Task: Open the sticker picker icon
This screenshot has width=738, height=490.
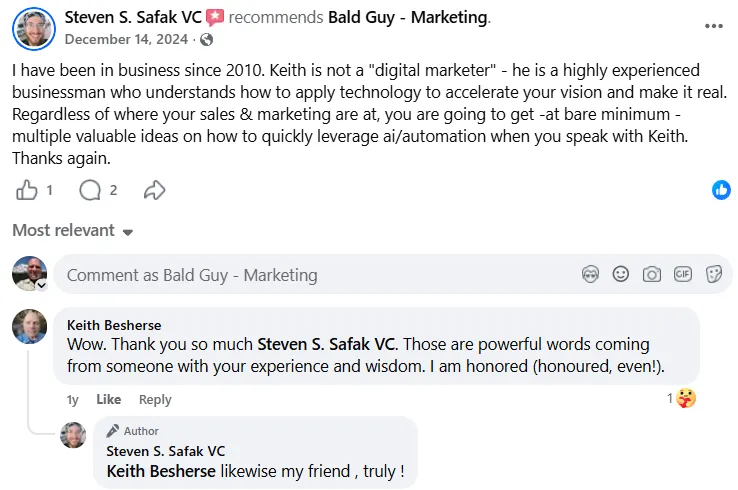Action: 714,274
